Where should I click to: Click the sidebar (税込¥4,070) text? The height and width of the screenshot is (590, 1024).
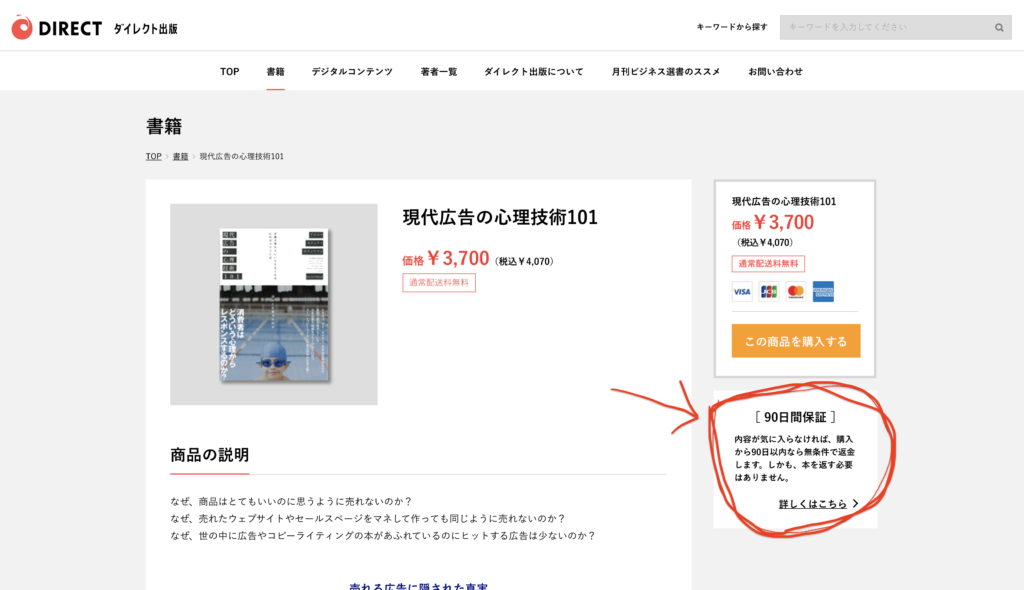[765, 242]
